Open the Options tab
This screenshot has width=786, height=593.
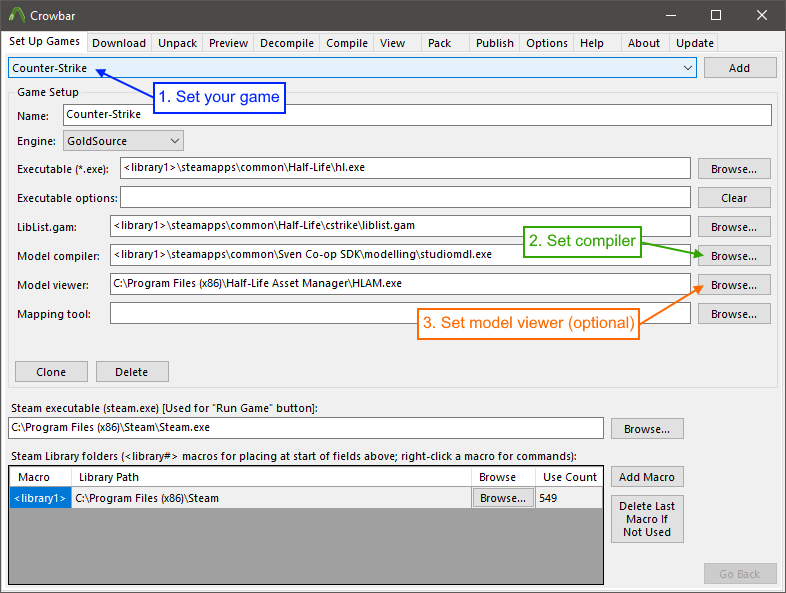coord(547,43)
